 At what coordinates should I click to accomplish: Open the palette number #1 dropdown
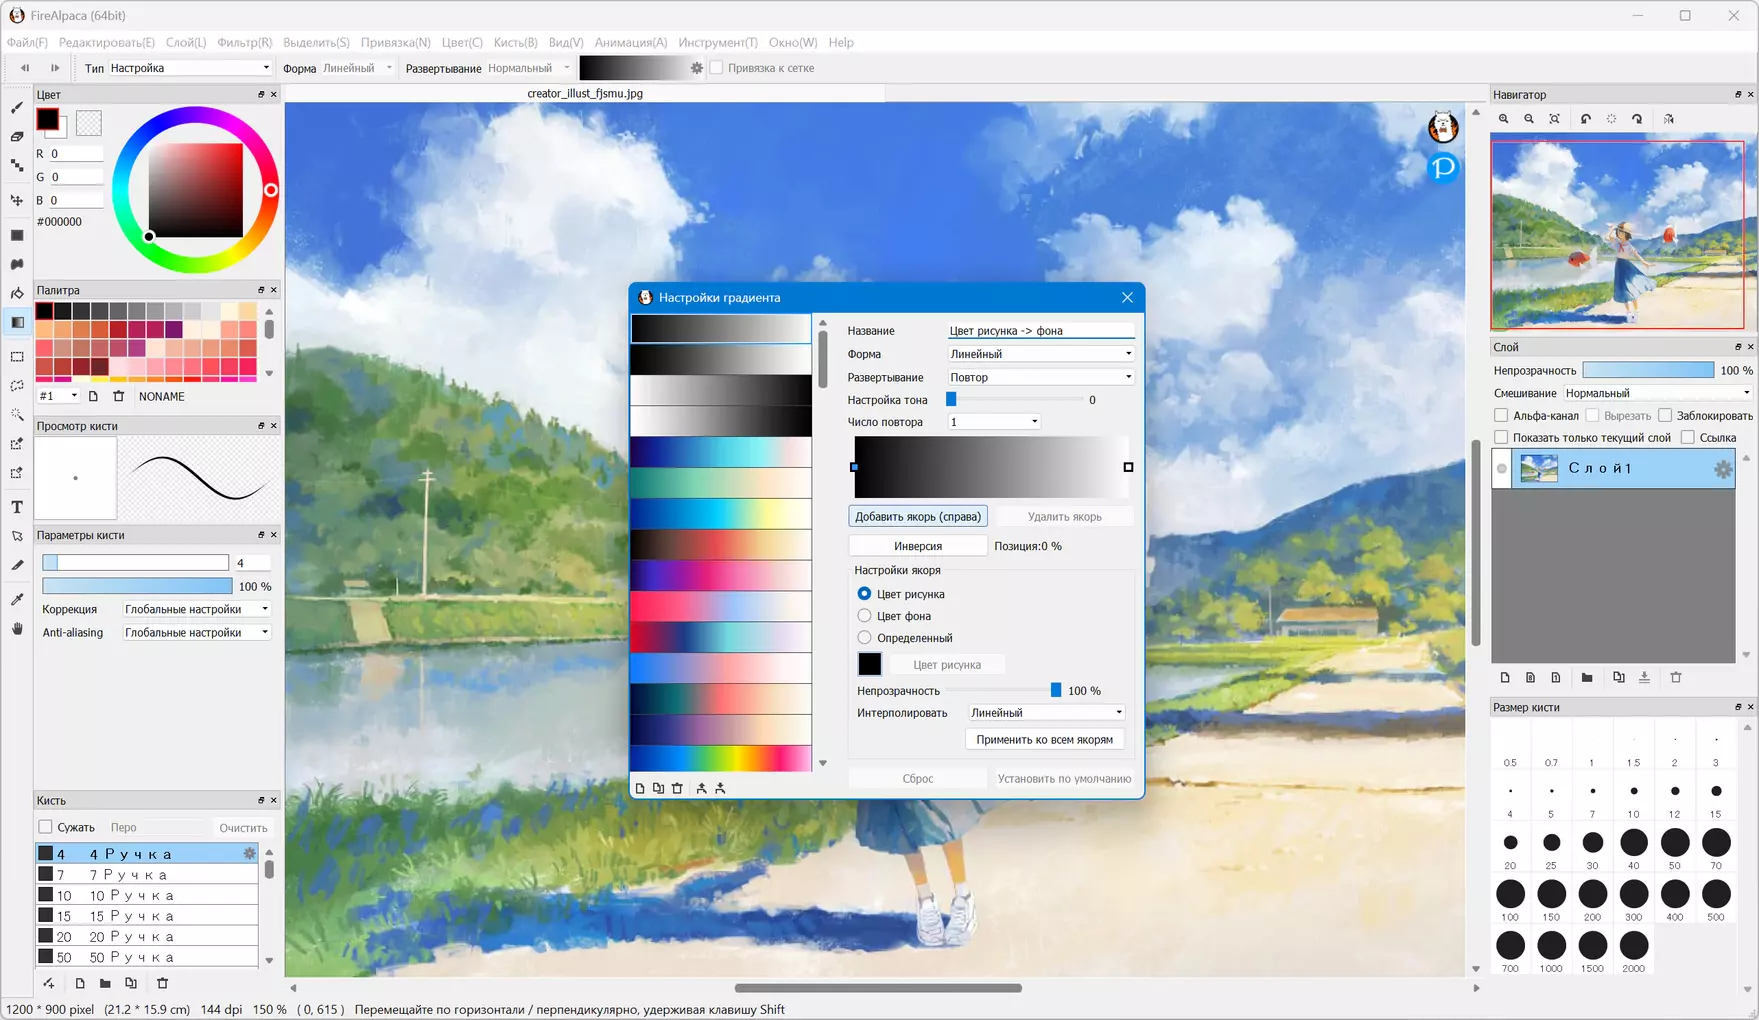(x=58, y=396)
